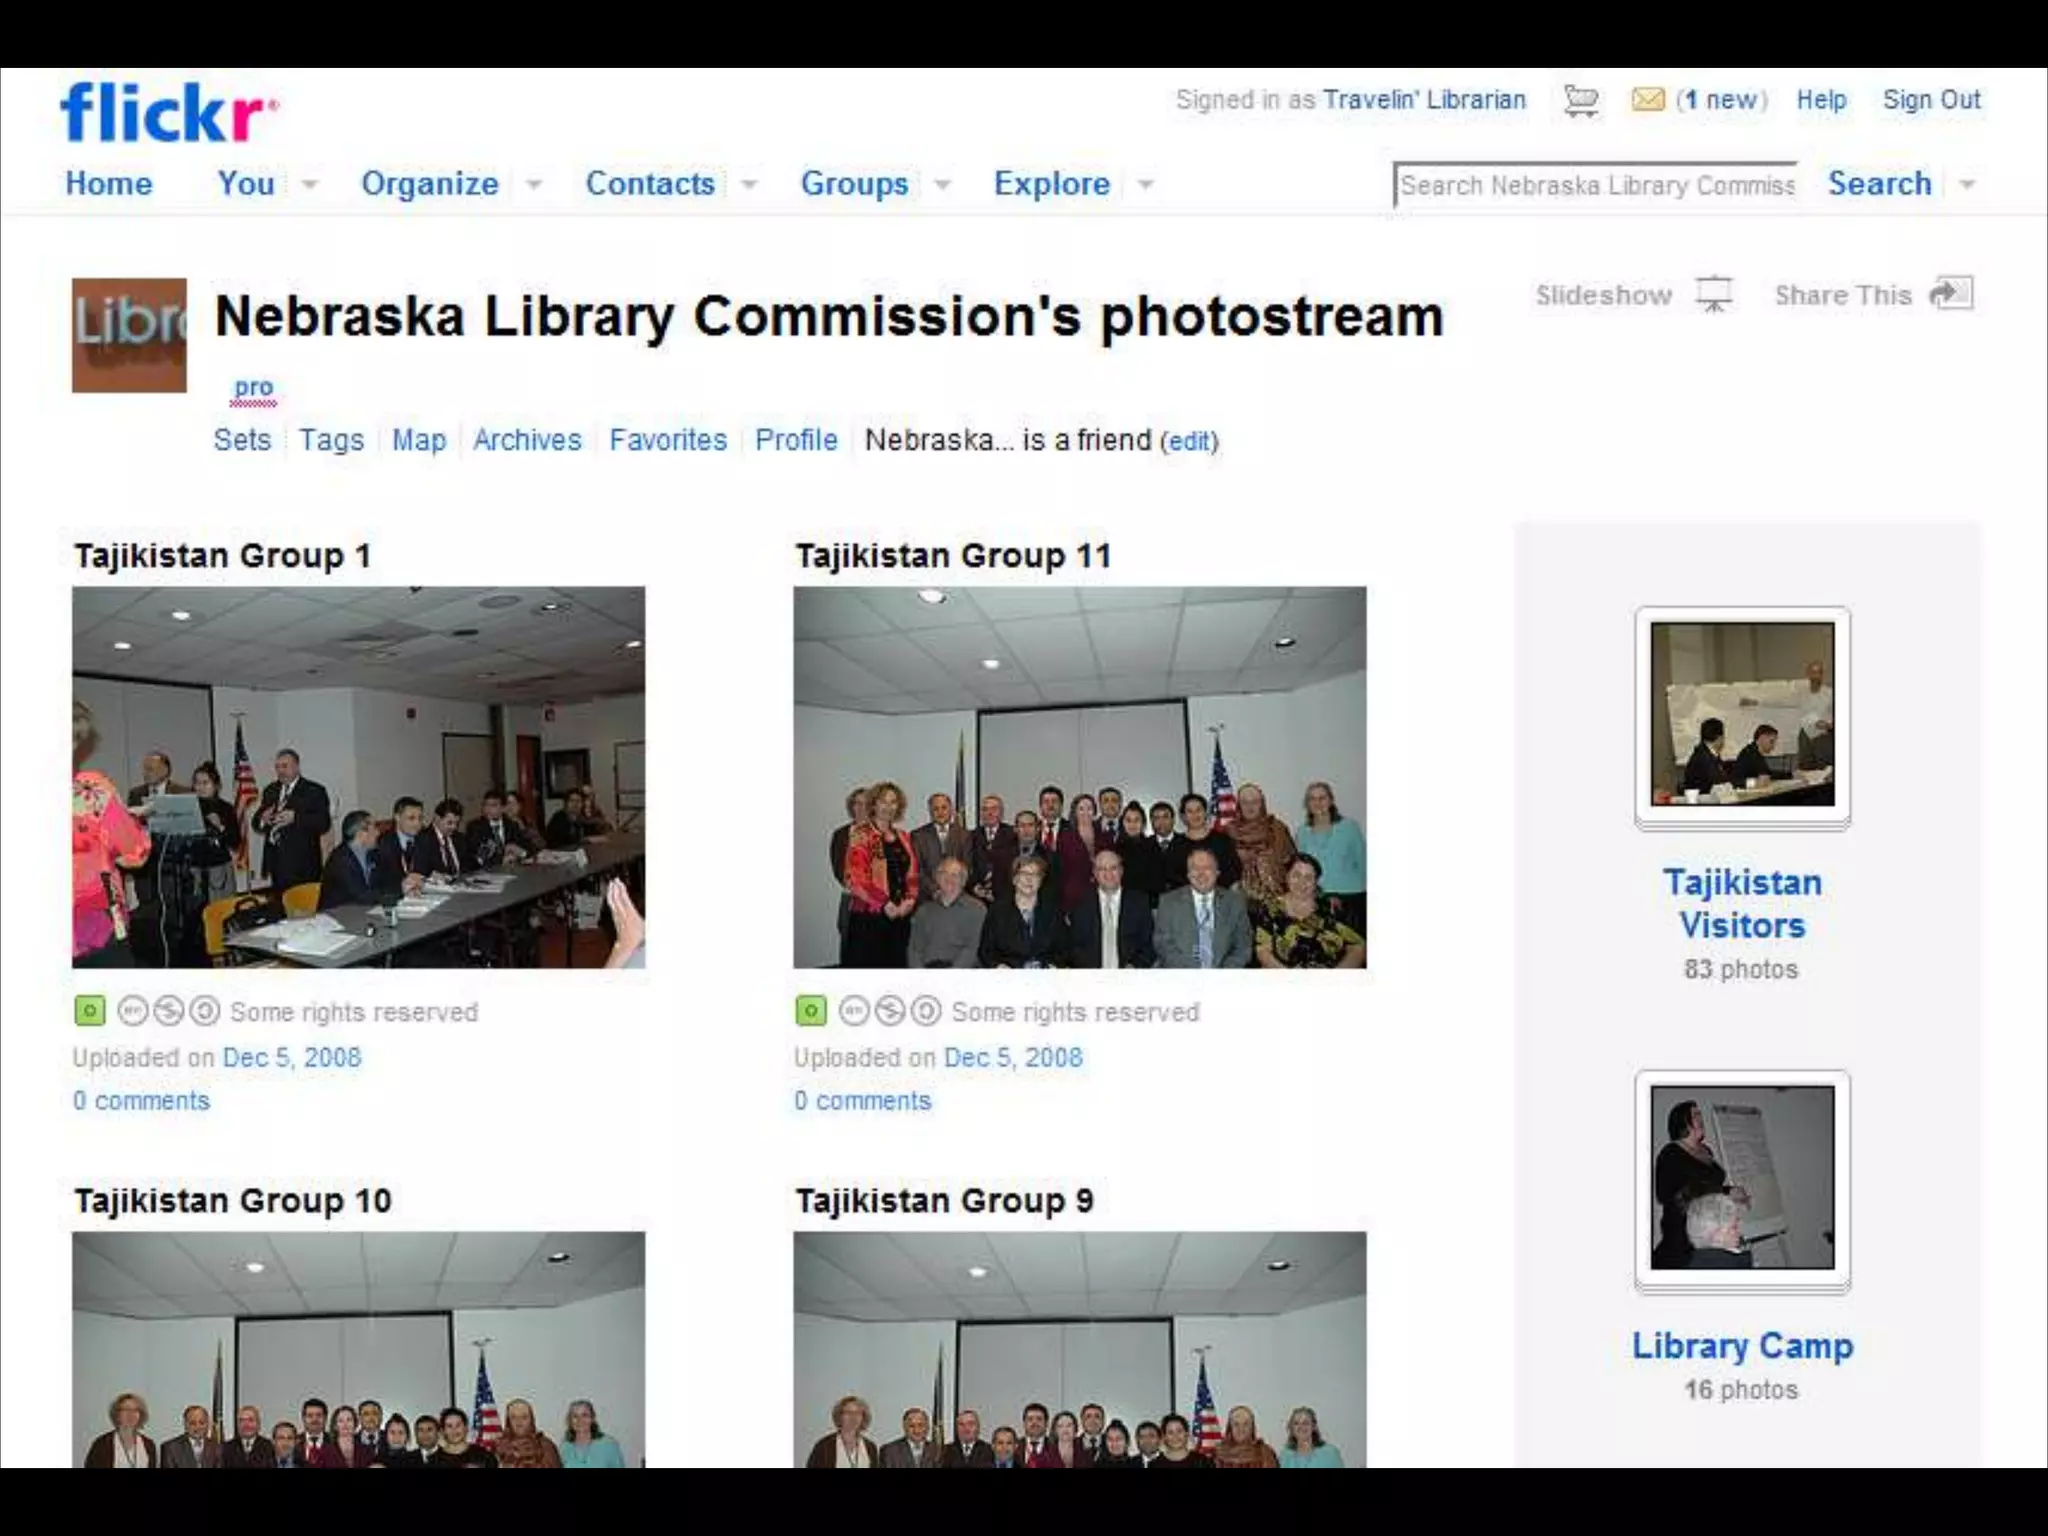Click Creative Commons icons under Group 11
The image size is (2048, 1536).
tap(889, 1012)
